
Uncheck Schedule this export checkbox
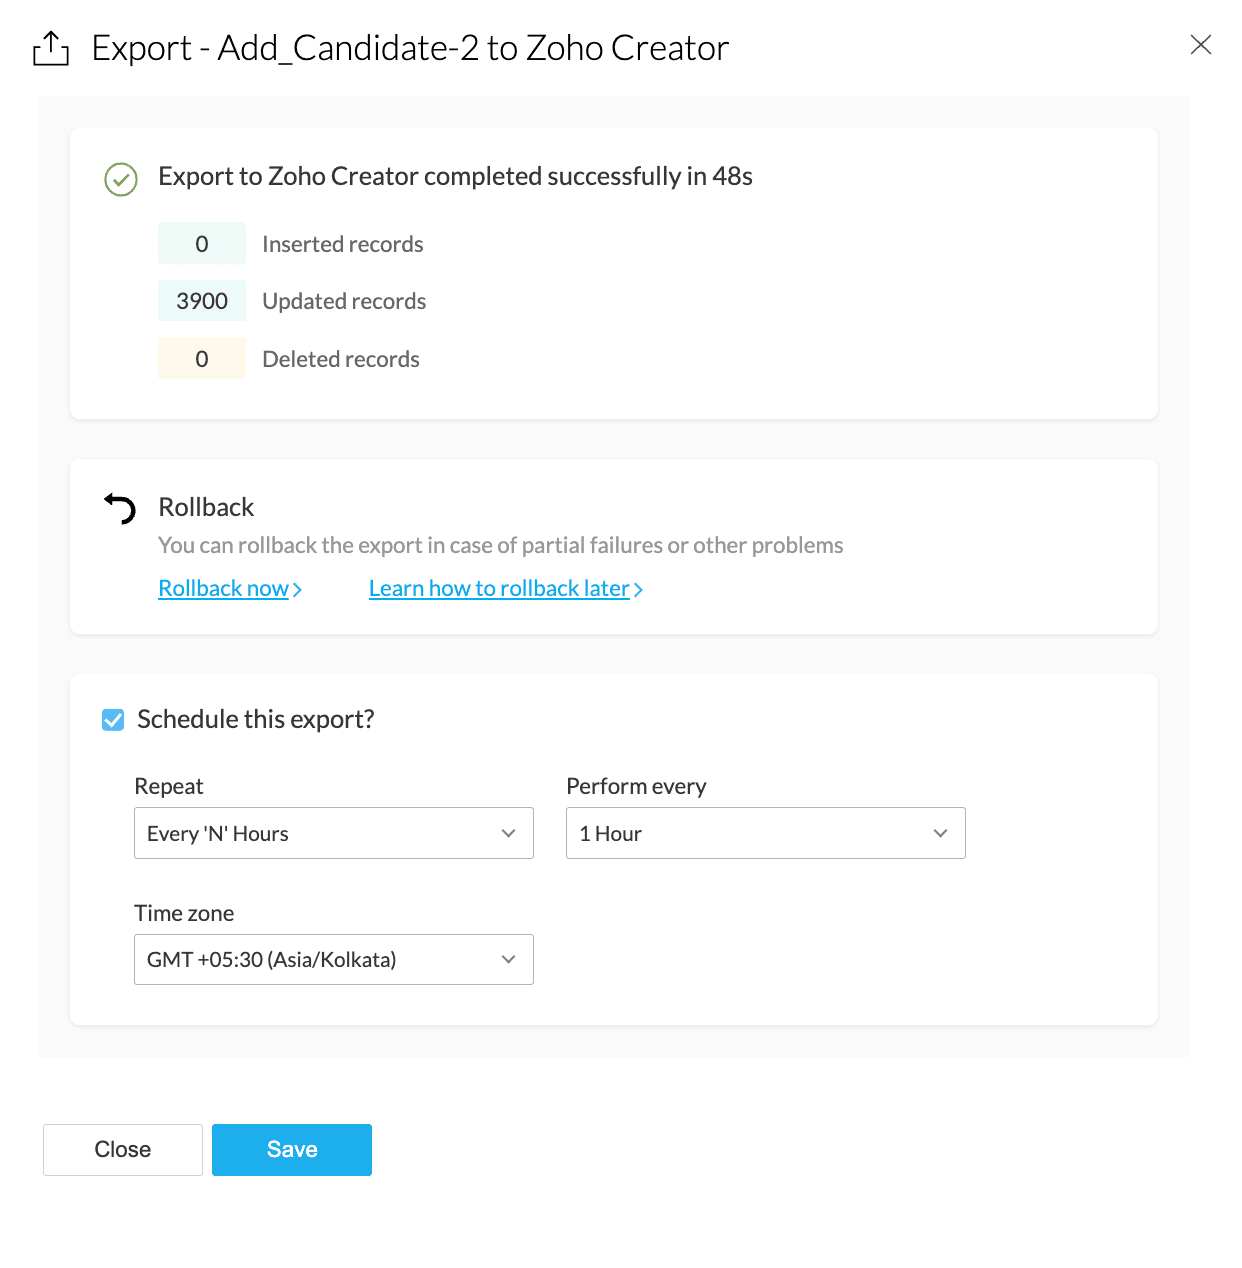[113, 720]
